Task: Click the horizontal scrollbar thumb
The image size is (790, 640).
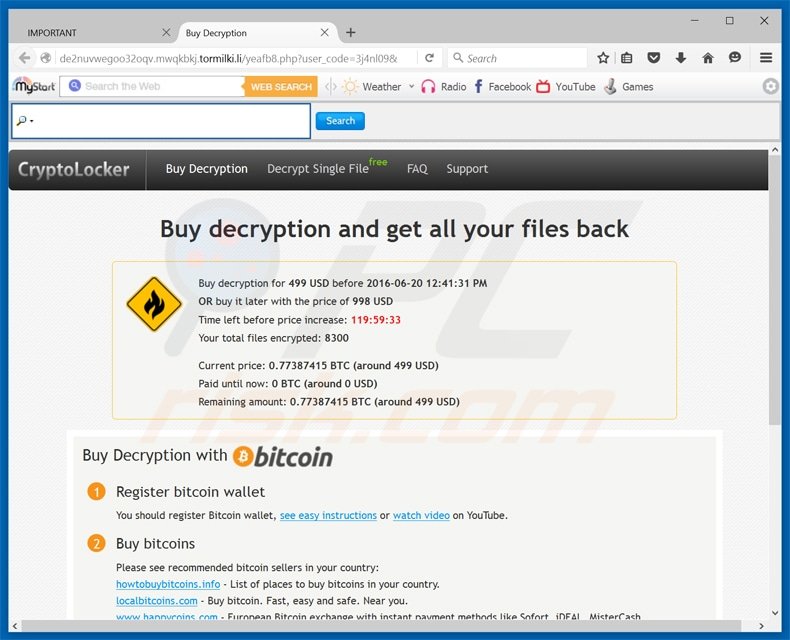Action: 381,626
